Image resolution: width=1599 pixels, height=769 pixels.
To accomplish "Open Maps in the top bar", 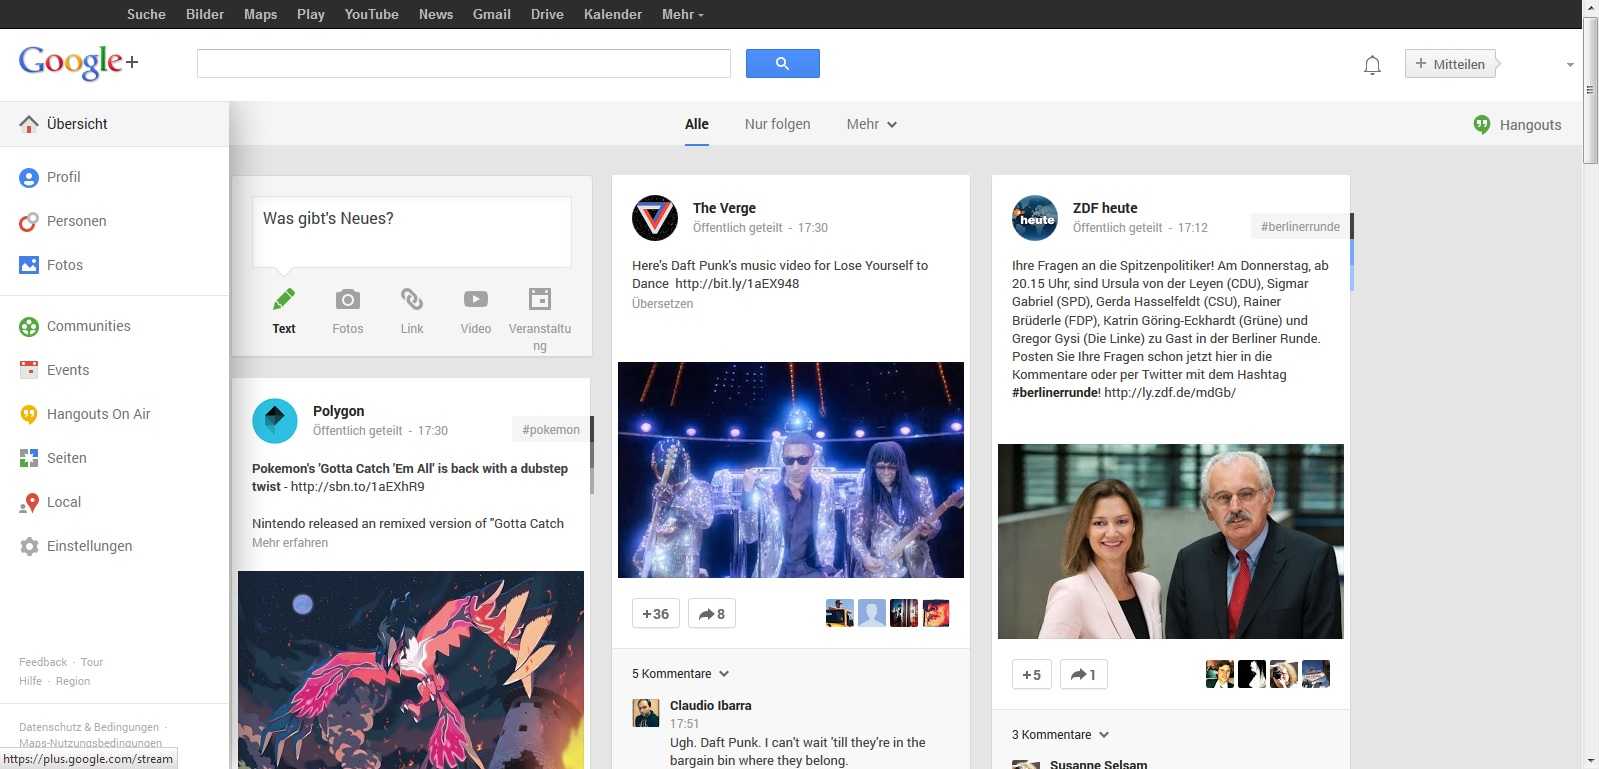I will point(260,14).
